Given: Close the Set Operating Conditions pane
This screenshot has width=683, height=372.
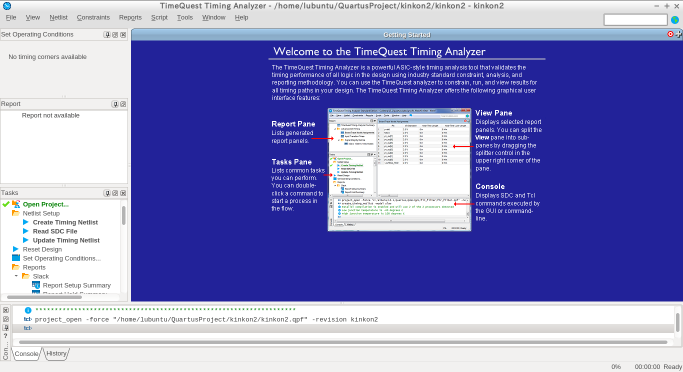Looking at the screenshot, I should tap(123, 35).
